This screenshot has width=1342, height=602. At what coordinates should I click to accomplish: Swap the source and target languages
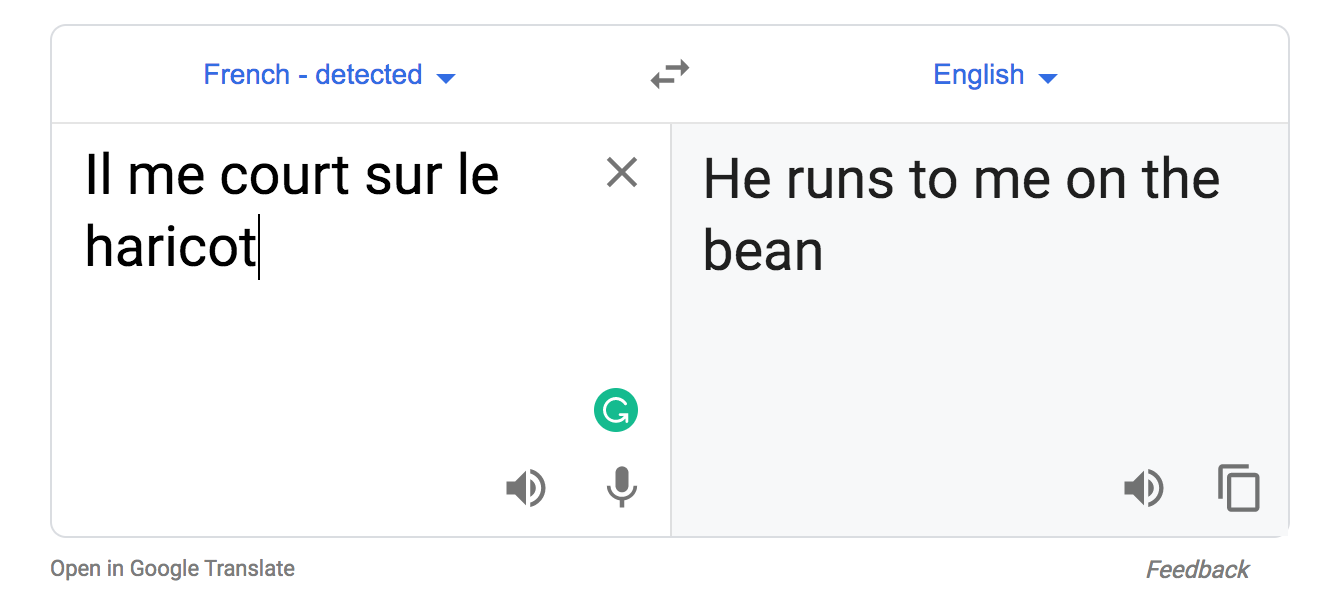669,75
